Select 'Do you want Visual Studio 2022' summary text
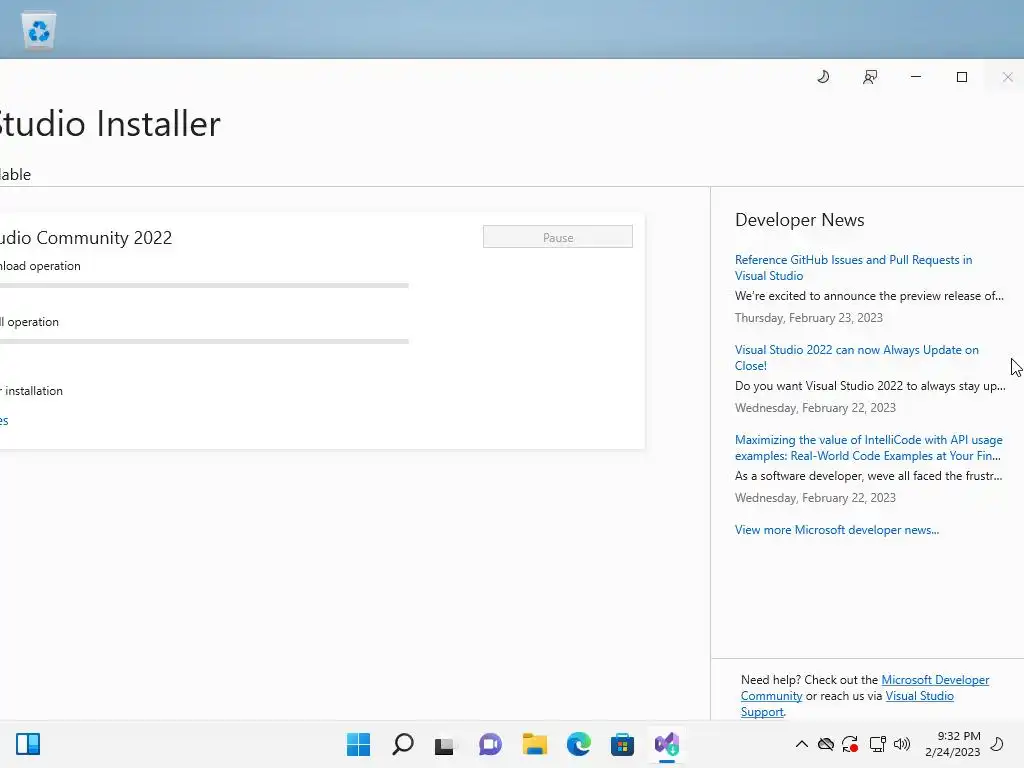The image size is (1024, 768). [870, 386]
